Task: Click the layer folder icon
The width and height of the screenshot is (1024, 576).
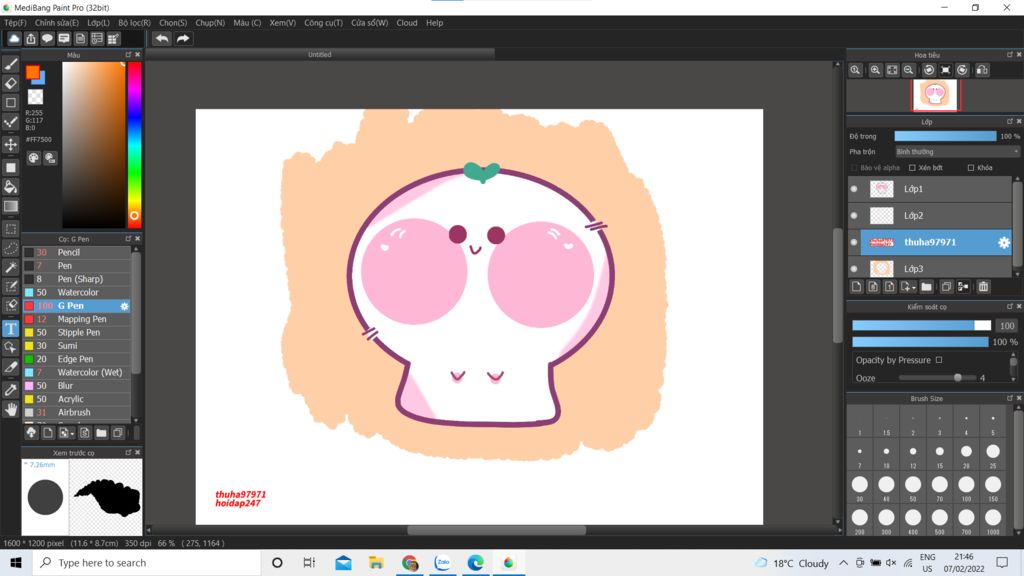Action: point(927,287)
